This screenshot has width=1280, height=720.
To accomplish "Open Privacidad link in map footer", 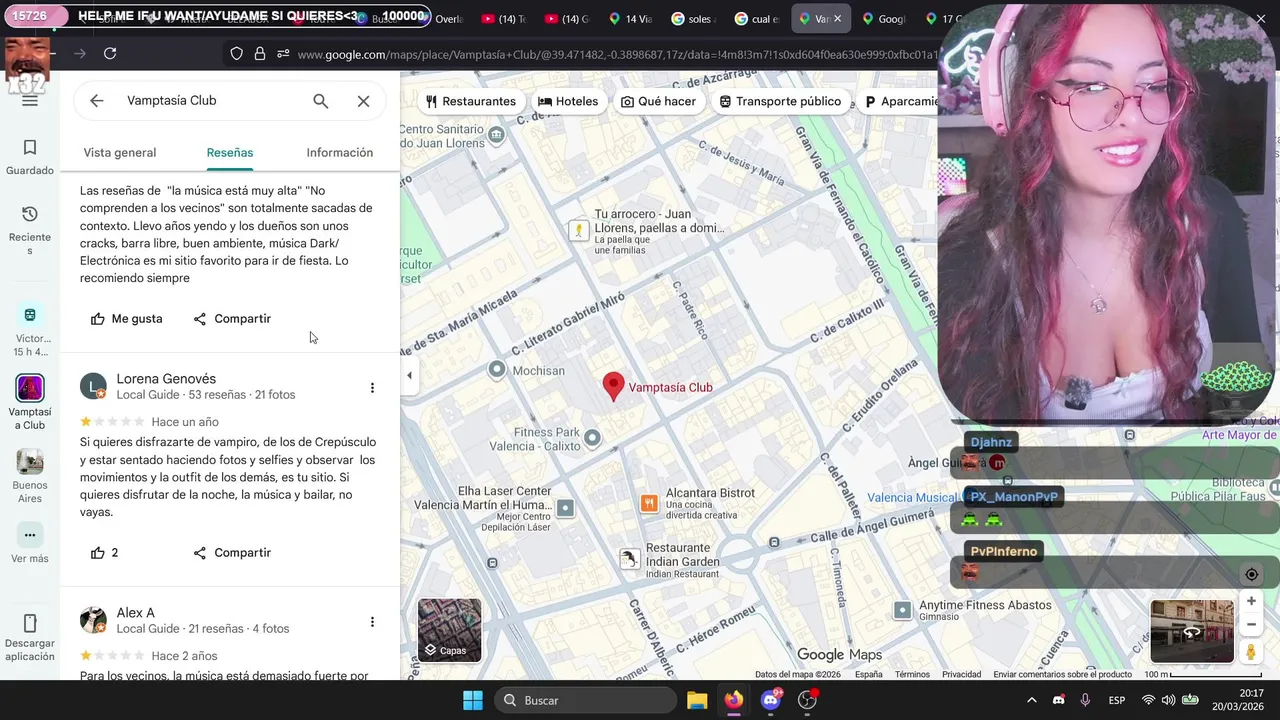I will tap(961, 675).
